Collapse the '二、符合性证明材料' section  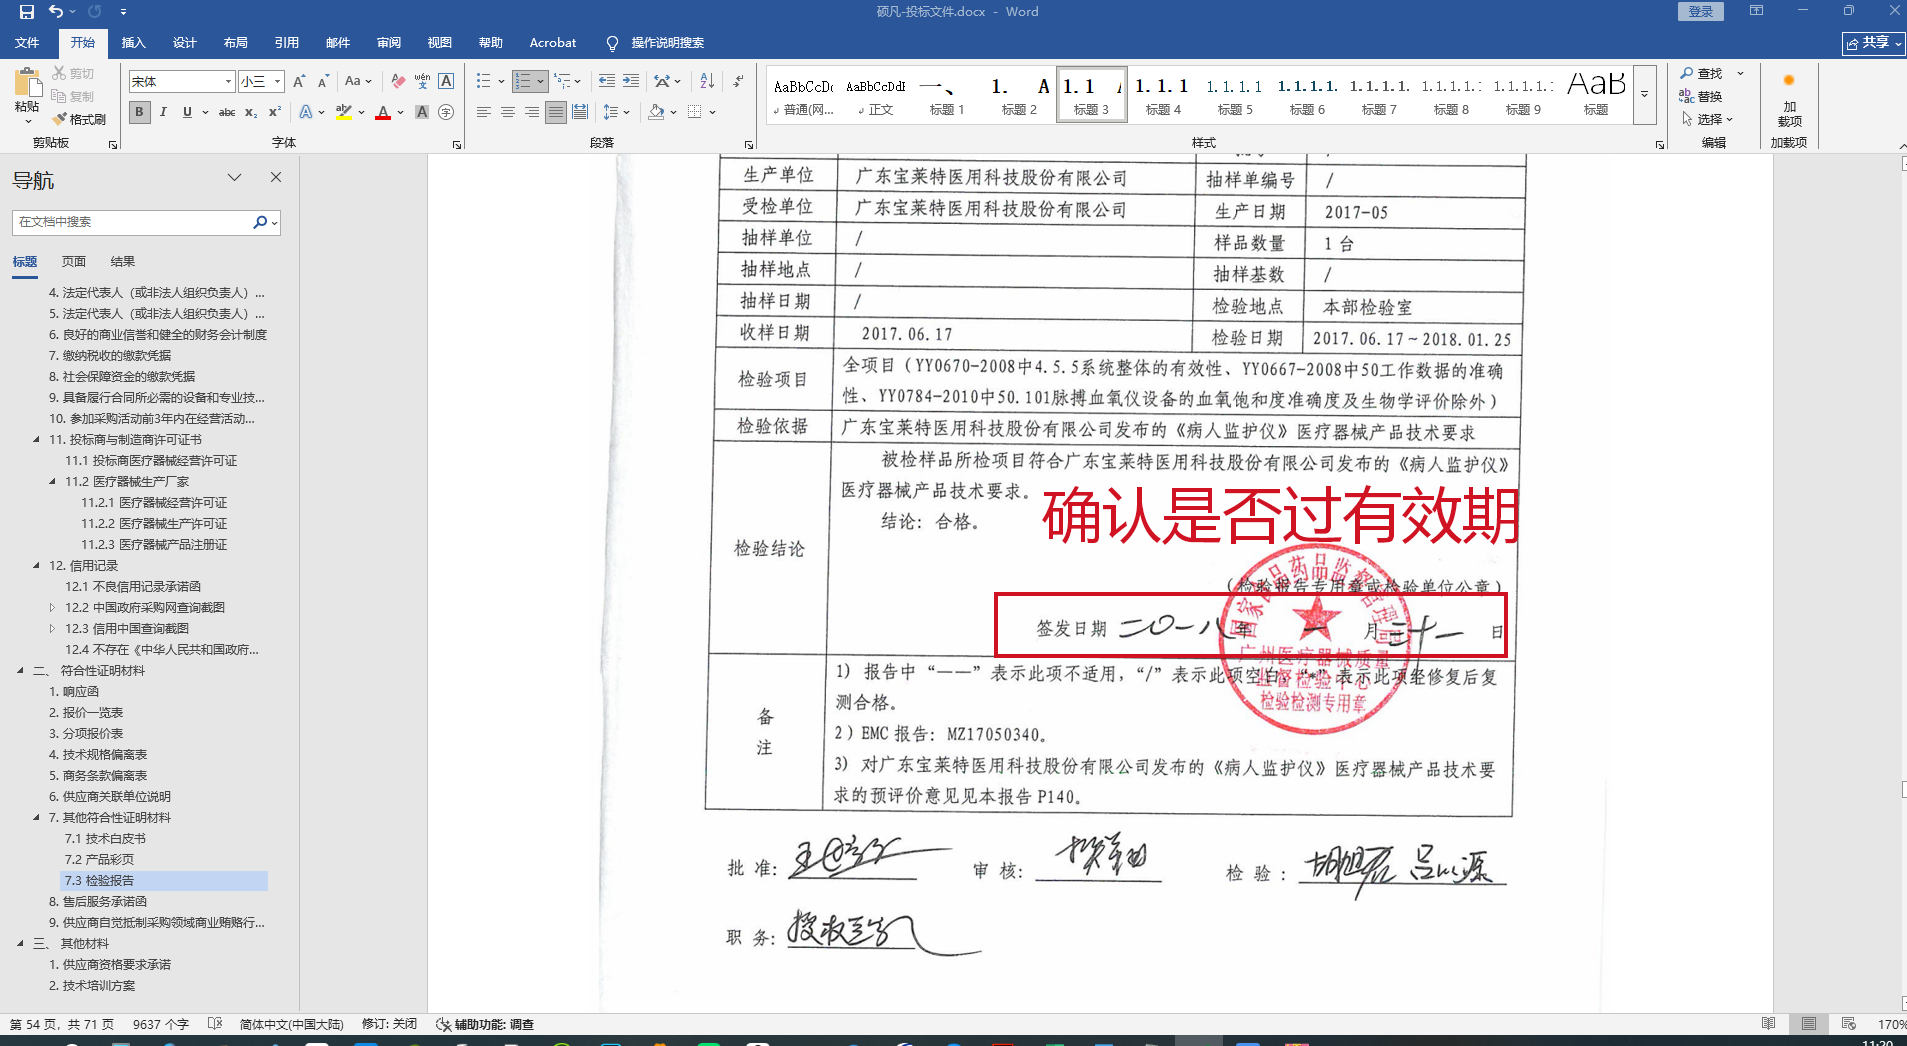(x=21, y=671)
